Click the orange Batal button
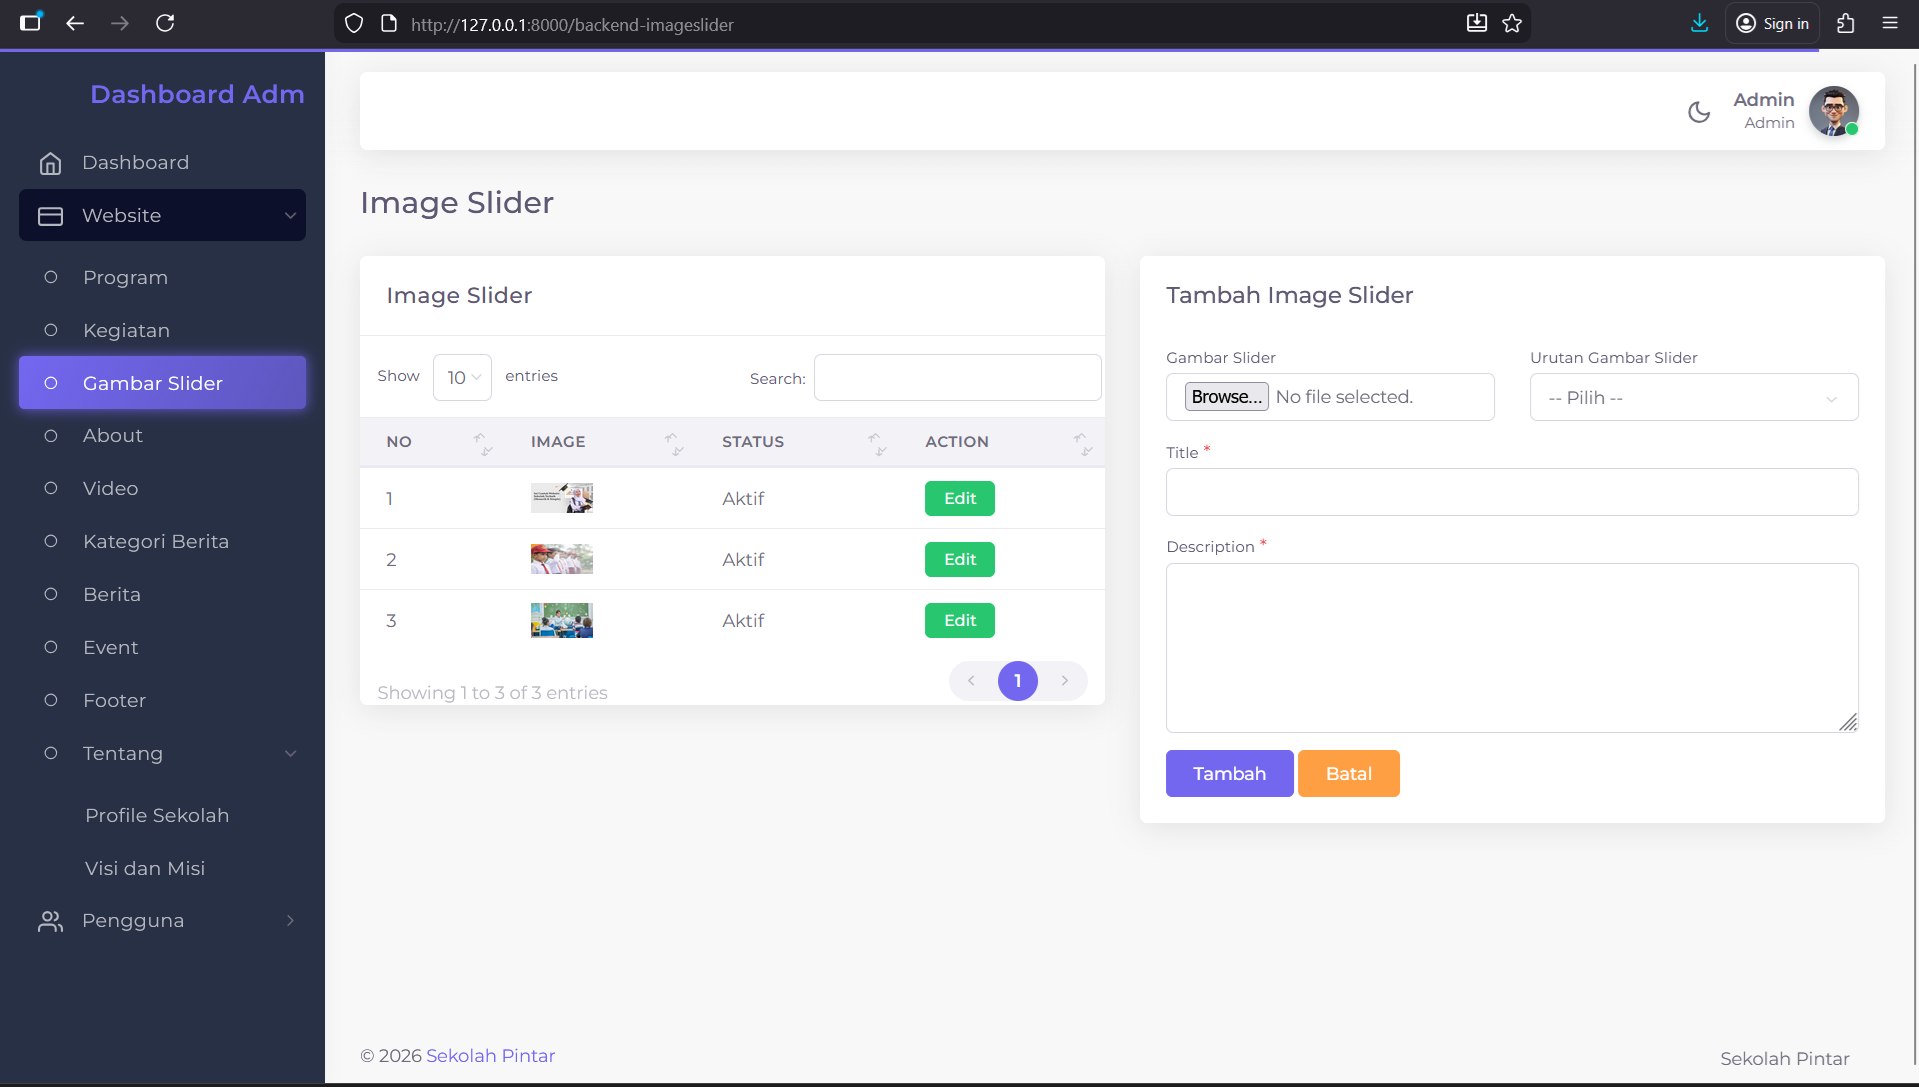Image resolution: width=1919 pixels, height=1087 pixels. click(x=1348, y=774)
